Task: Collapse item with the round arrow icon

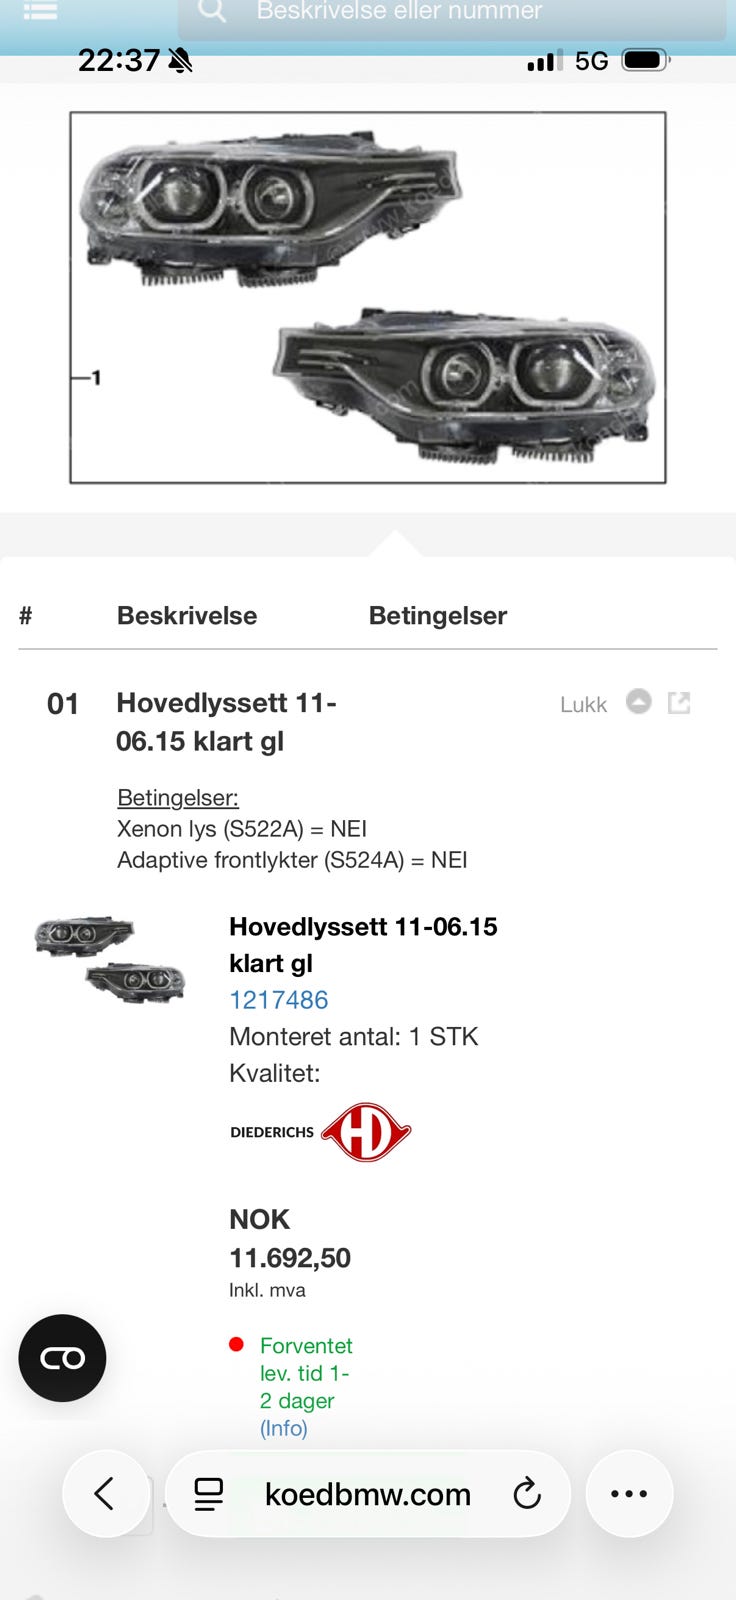Action: click(638, 702)
